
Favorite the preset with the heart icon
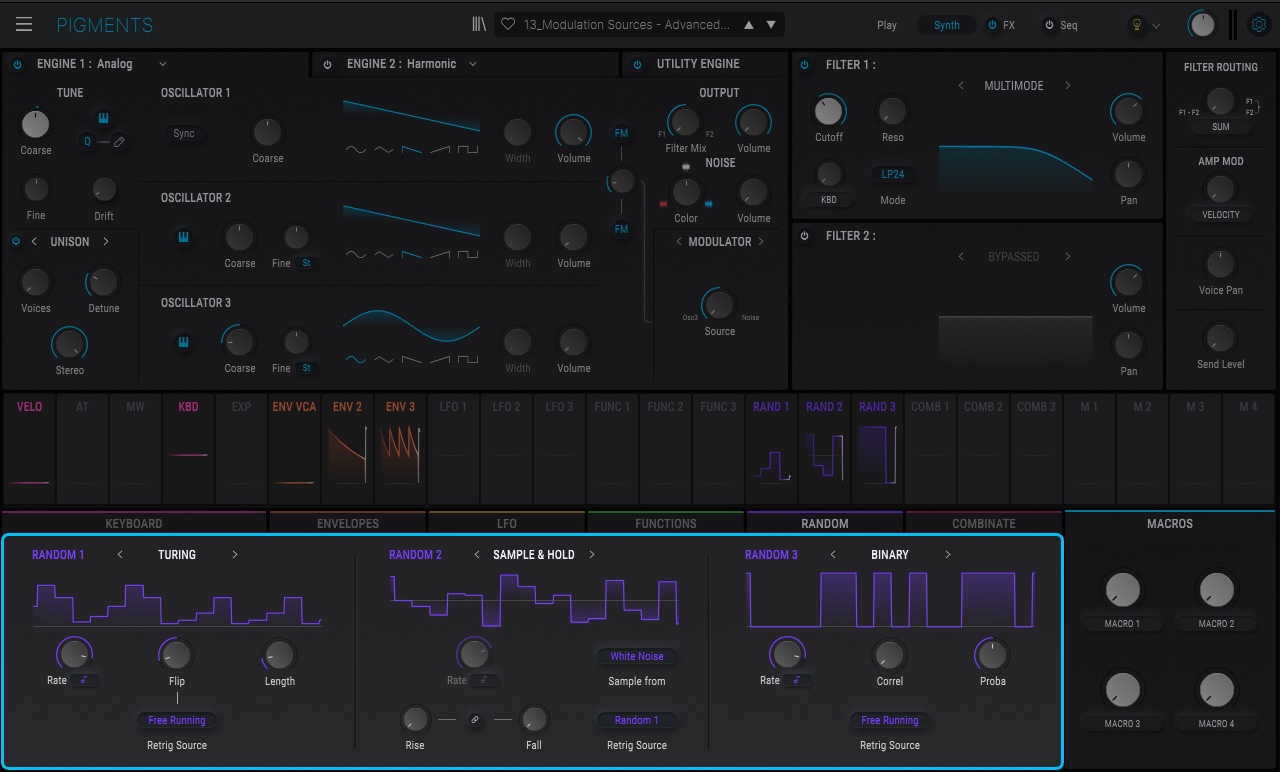[508, 24]
